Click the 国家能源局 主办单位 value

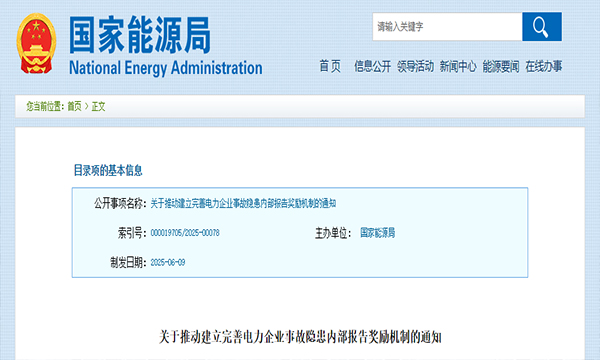click(378, 233)
